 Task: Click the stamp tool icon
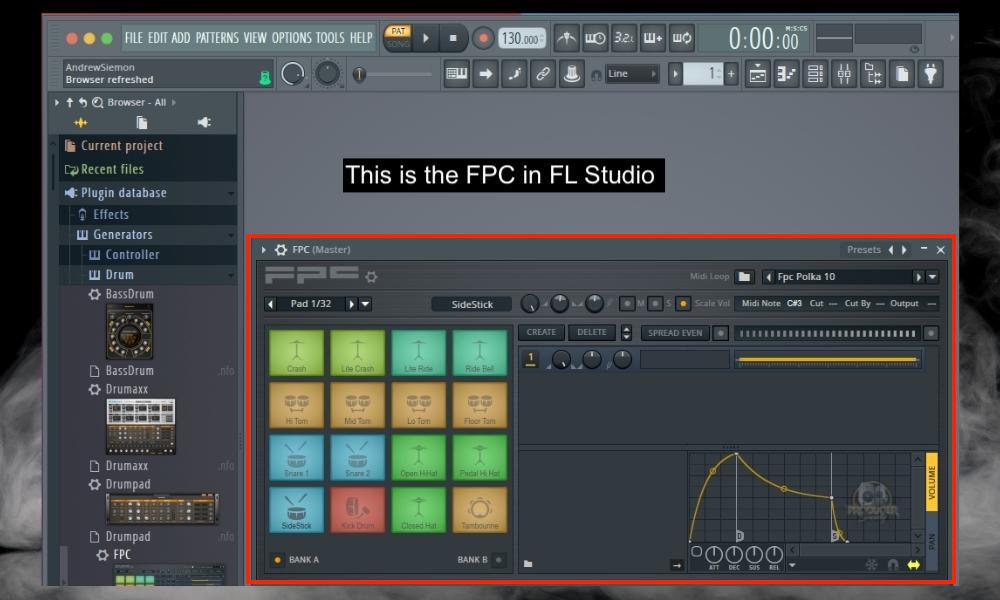[x=572, y=74]
